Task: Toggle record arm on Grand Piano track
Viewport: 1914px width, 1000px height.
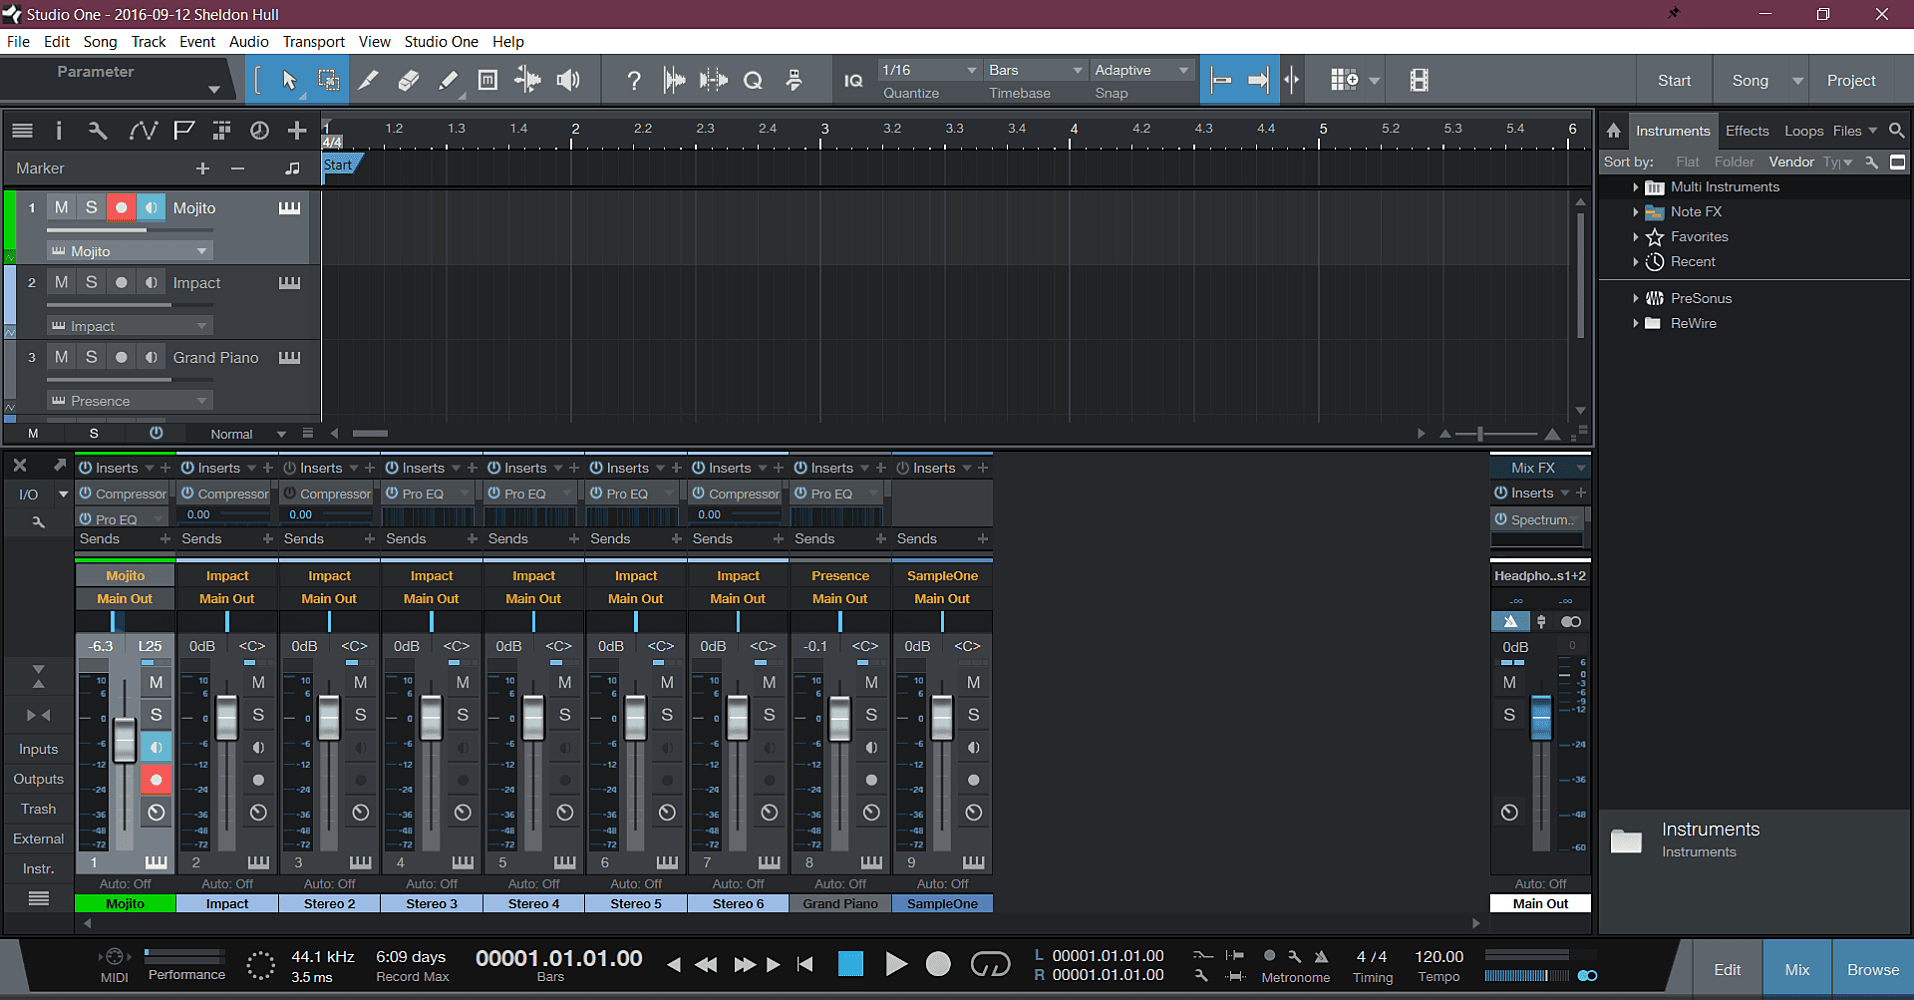Action: coord(121,357)
